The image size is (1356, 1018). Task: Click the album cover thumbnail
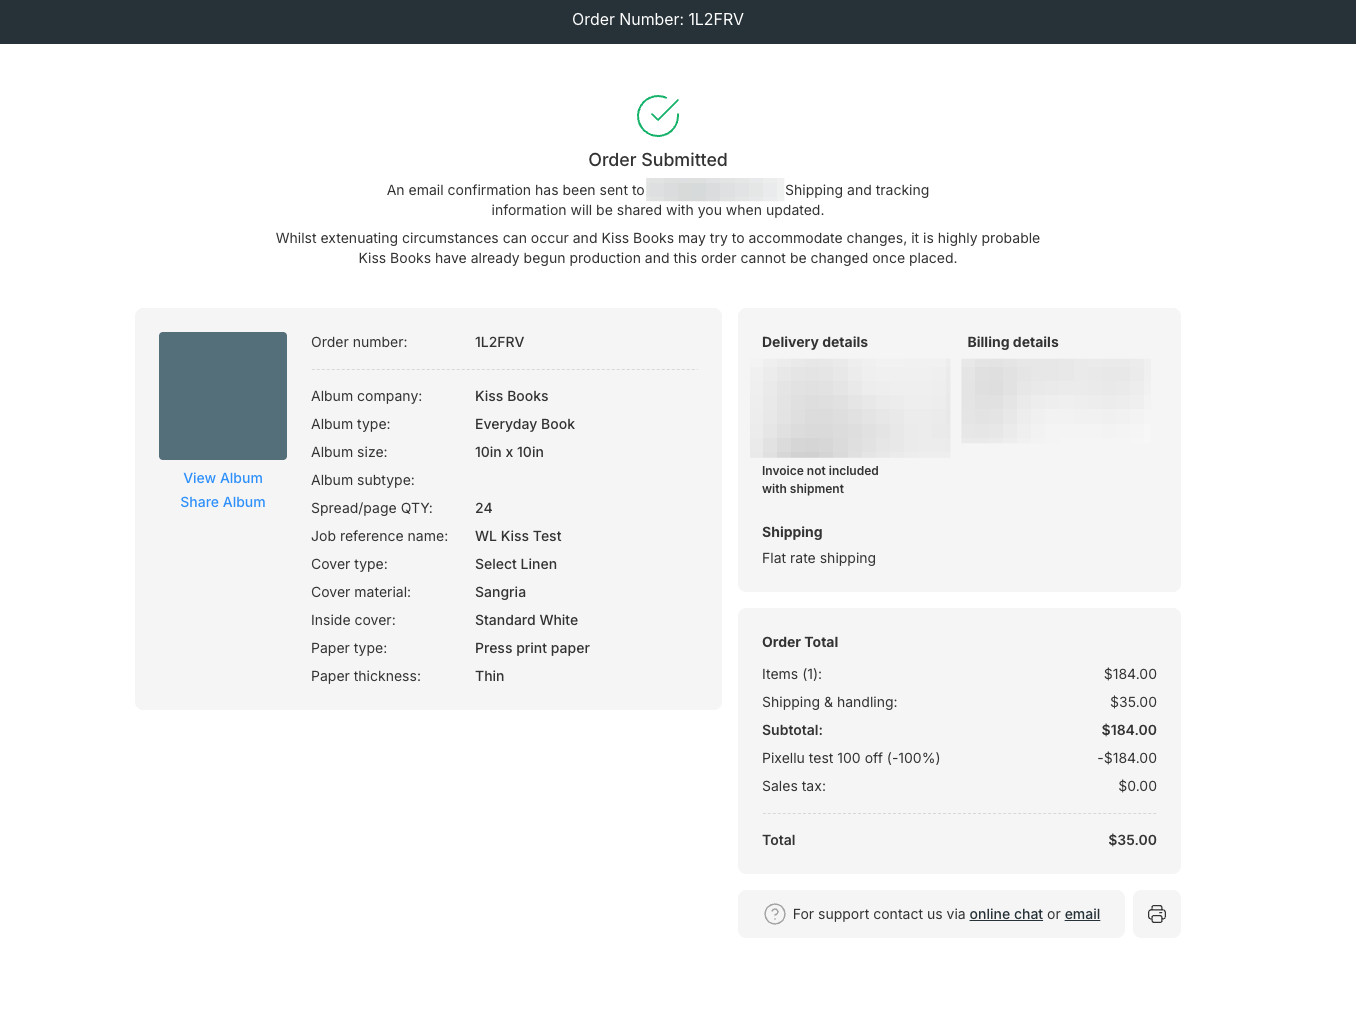[223, 396]
